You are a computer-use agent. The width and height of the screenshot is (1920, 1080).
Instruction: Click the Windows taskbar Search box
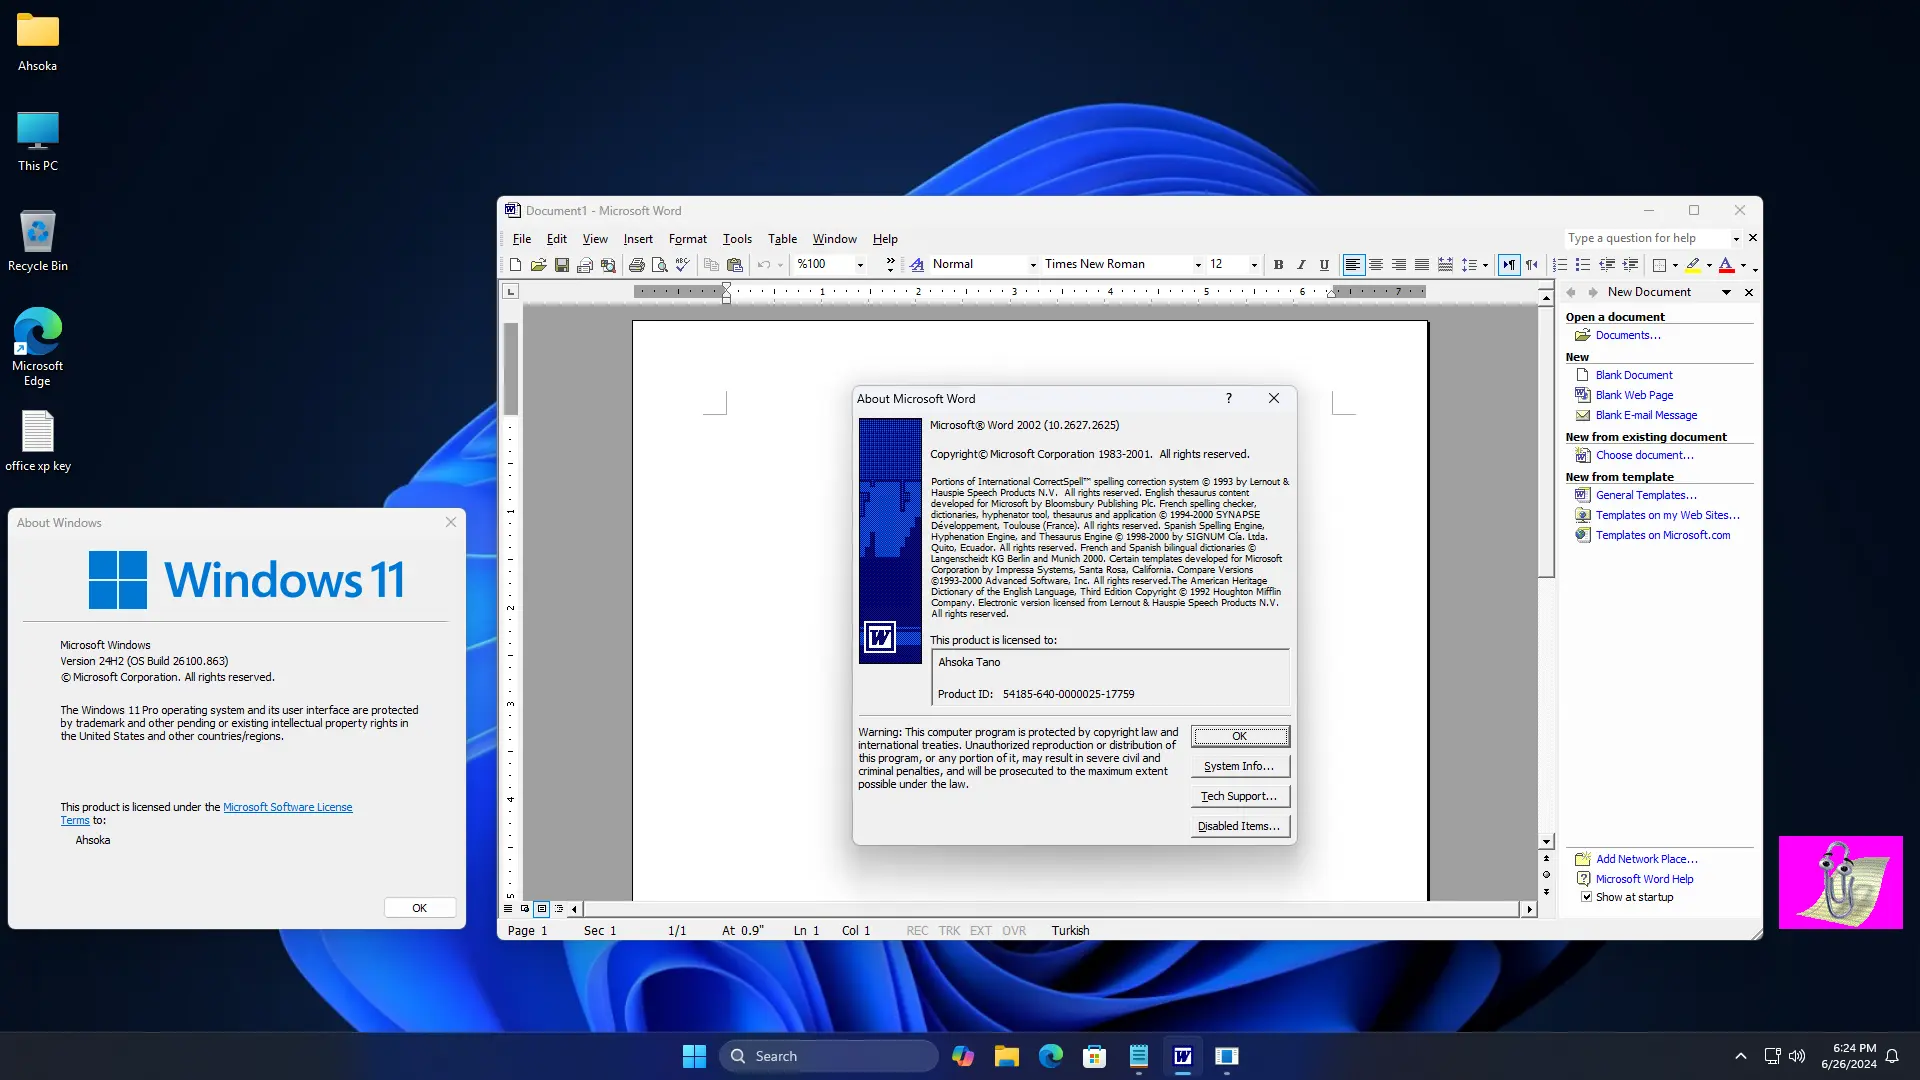[x=828, y=1056]
